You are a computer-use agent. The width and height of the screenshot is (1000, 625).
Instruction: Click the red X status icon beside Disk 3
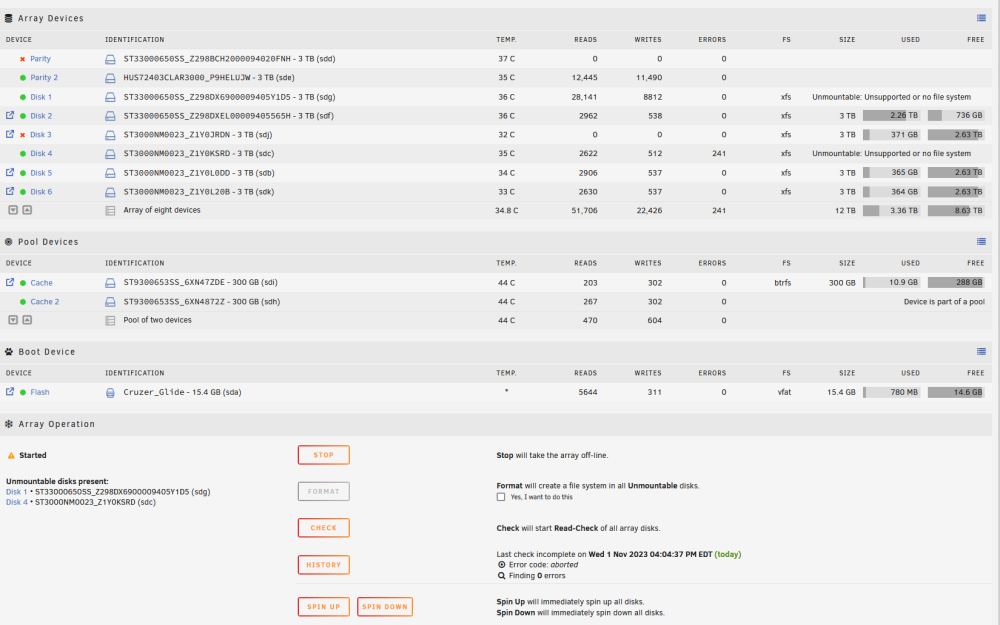[x=22, y=135]
